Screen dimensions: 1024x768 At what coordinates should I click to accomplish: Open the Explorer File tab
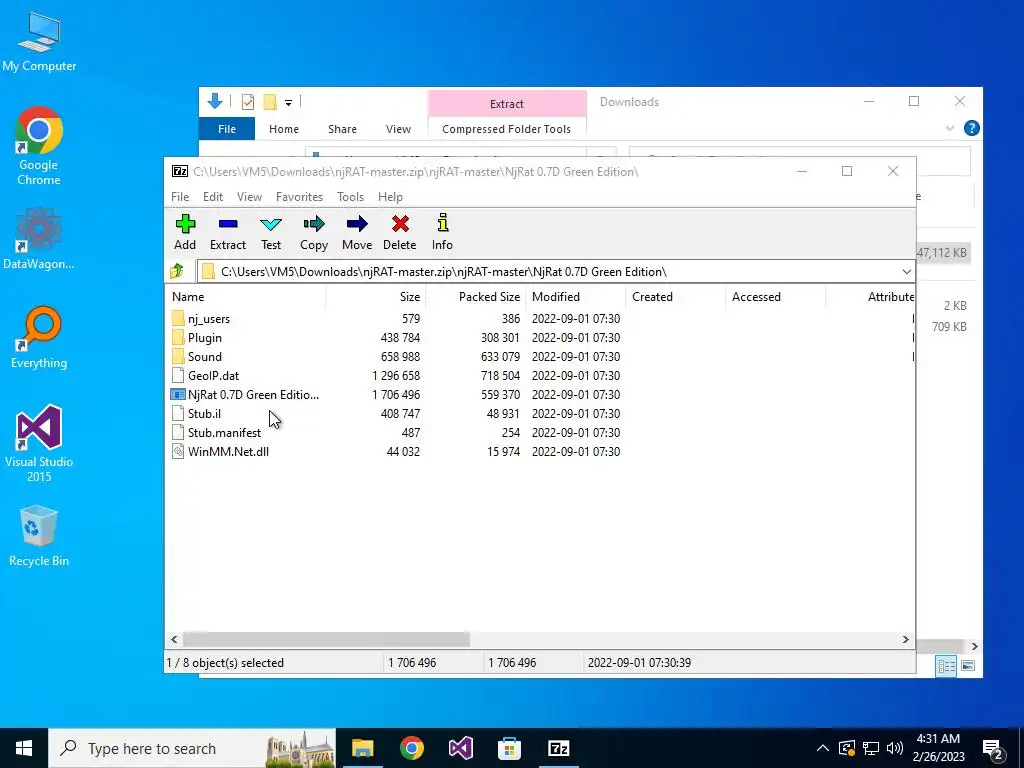pyautogui.click(x=227, y=129)
